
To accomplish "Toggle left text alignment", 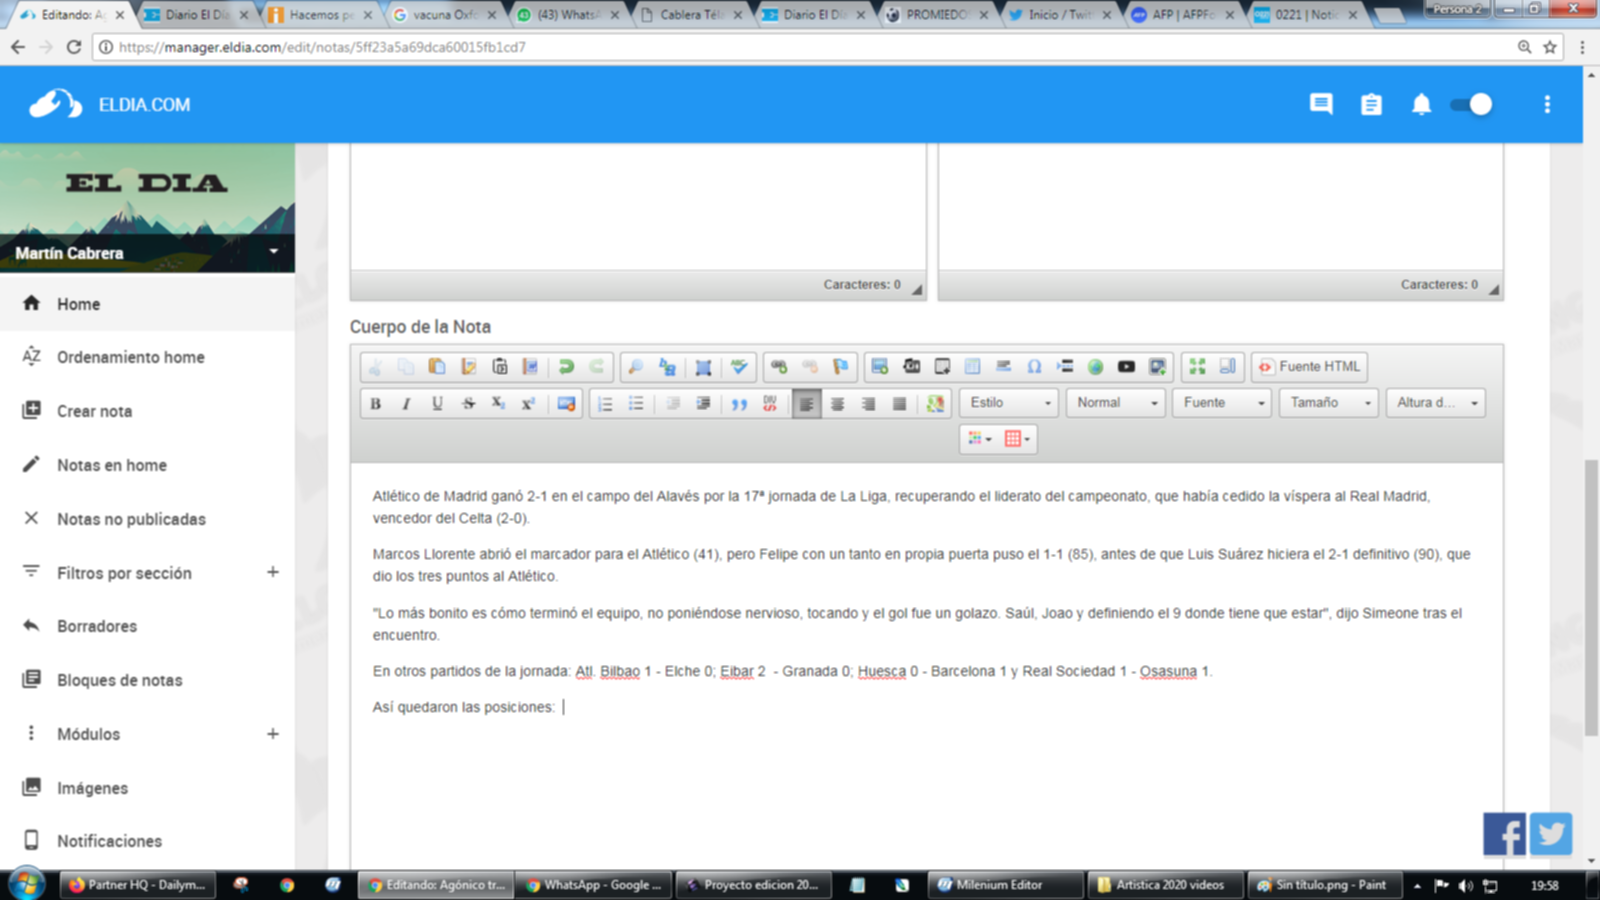I will coord(806,404).
